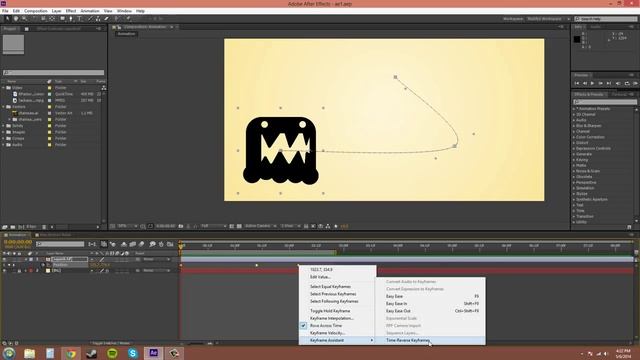
Task: Click the Effects & Presets search field
Action: (x=605, y=102)
